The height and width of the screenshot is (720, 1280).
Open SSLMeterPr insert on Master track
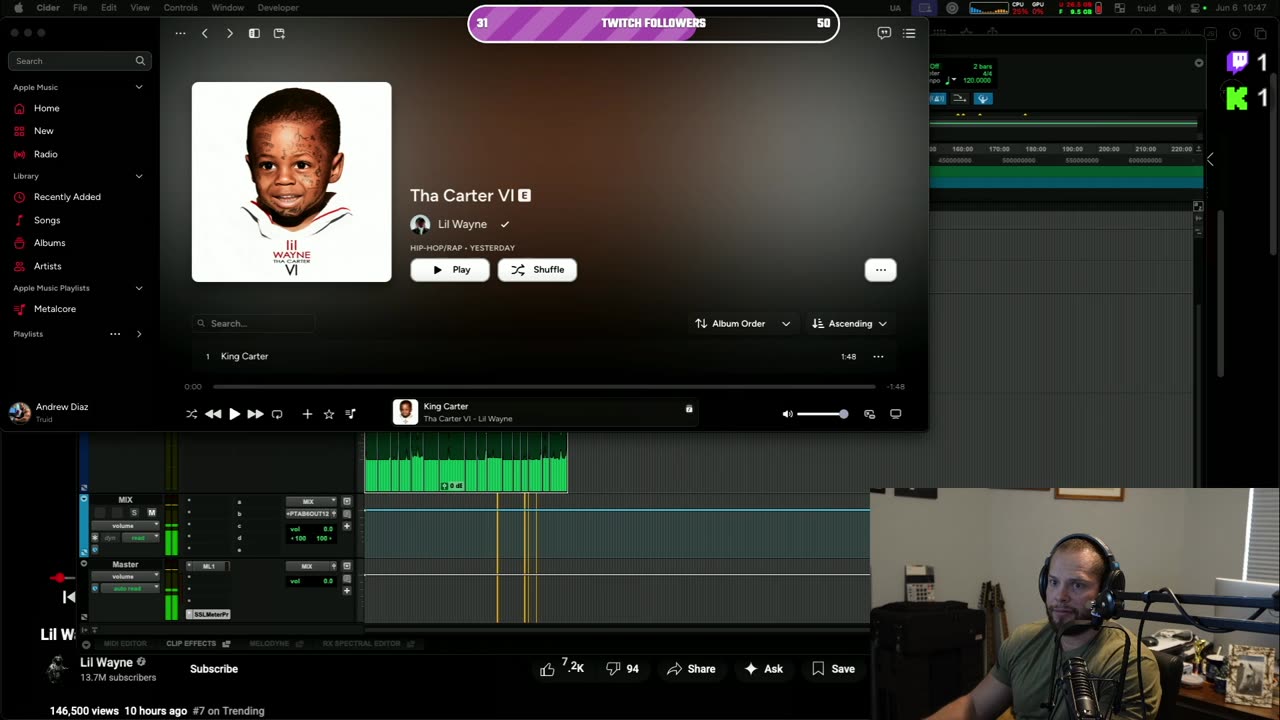click(208, 614)
